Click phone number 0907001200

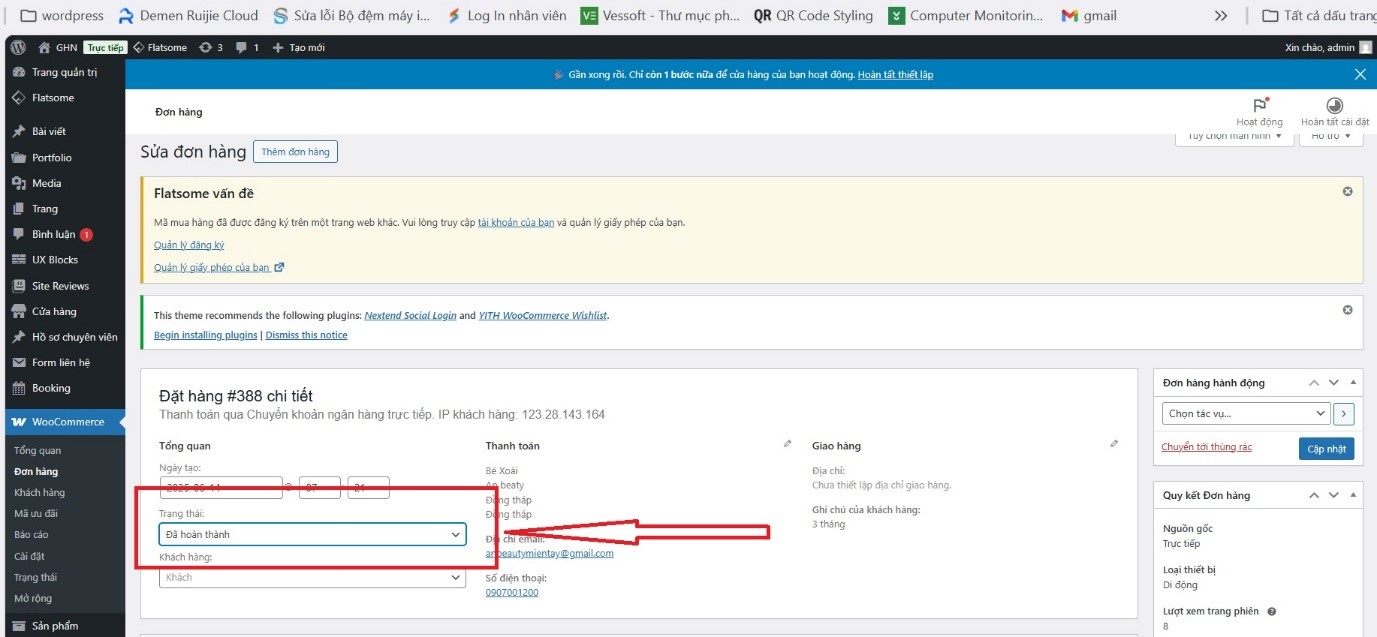pyautogui.click(x=512, y=592)
